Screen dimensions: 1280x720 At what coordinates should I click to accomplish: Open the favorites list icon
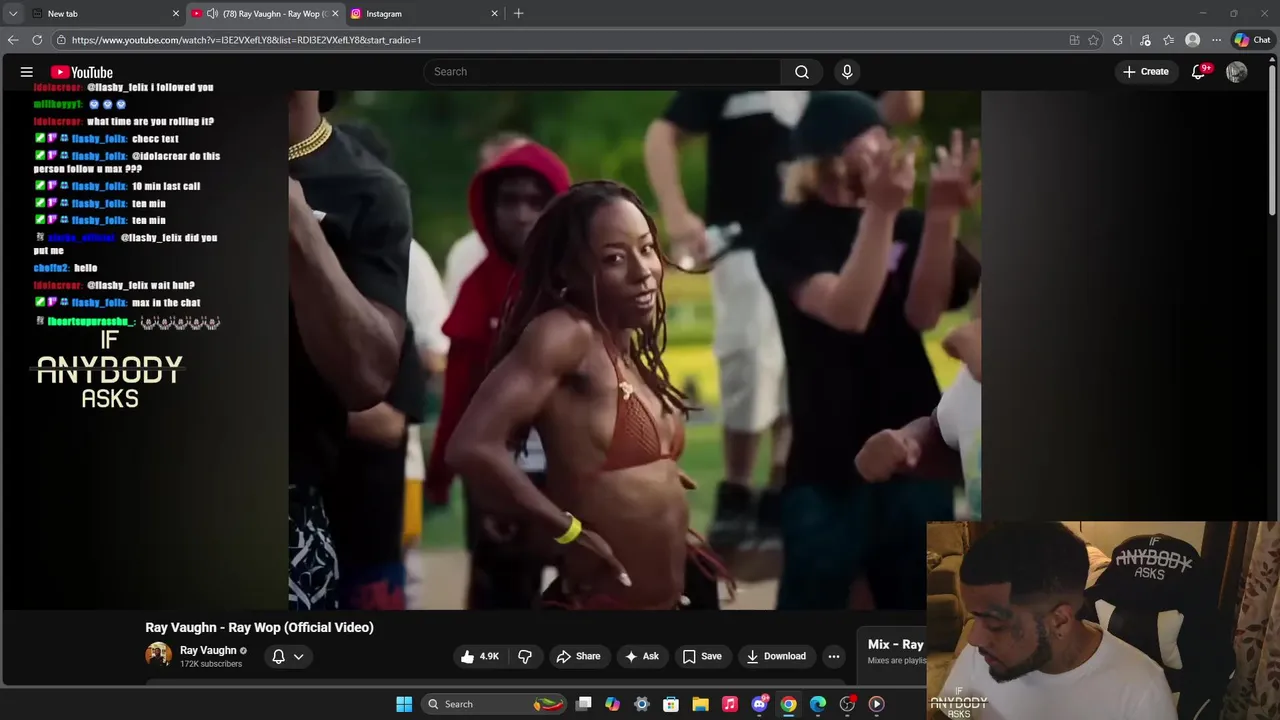pyautogui.click(x=1168, y=40)
